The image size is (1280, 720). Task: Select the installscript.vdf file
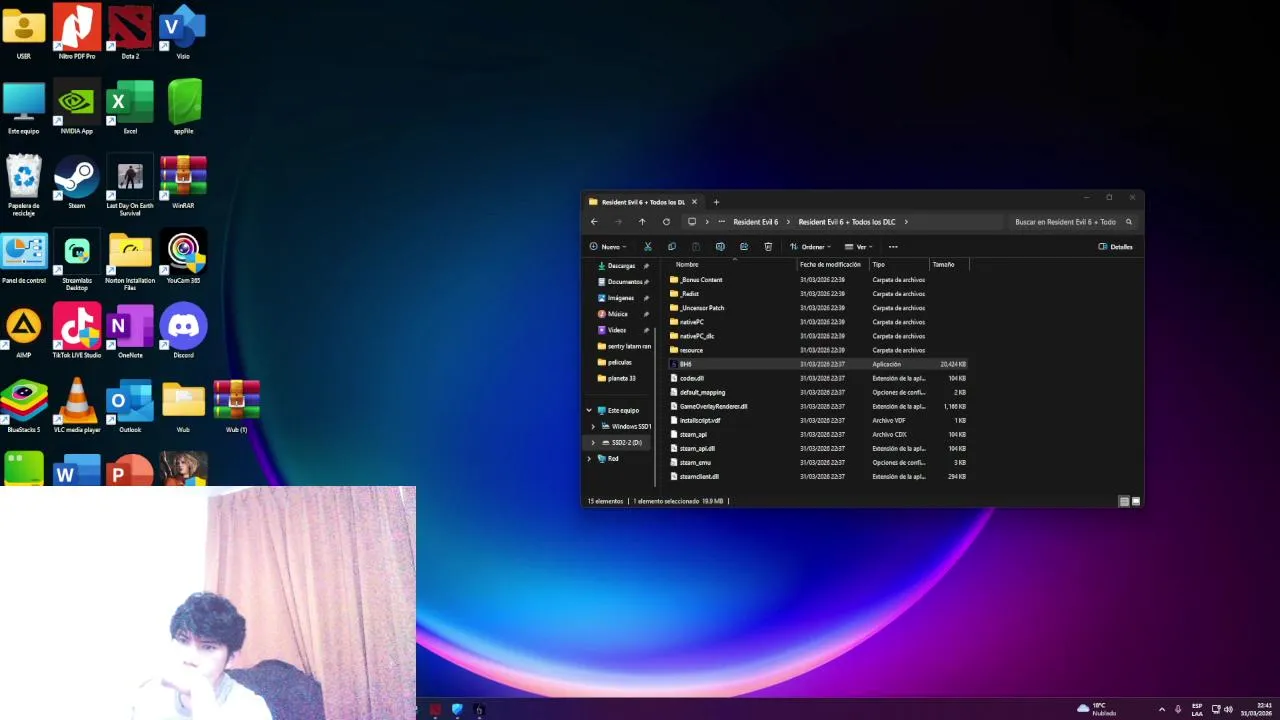700,420
